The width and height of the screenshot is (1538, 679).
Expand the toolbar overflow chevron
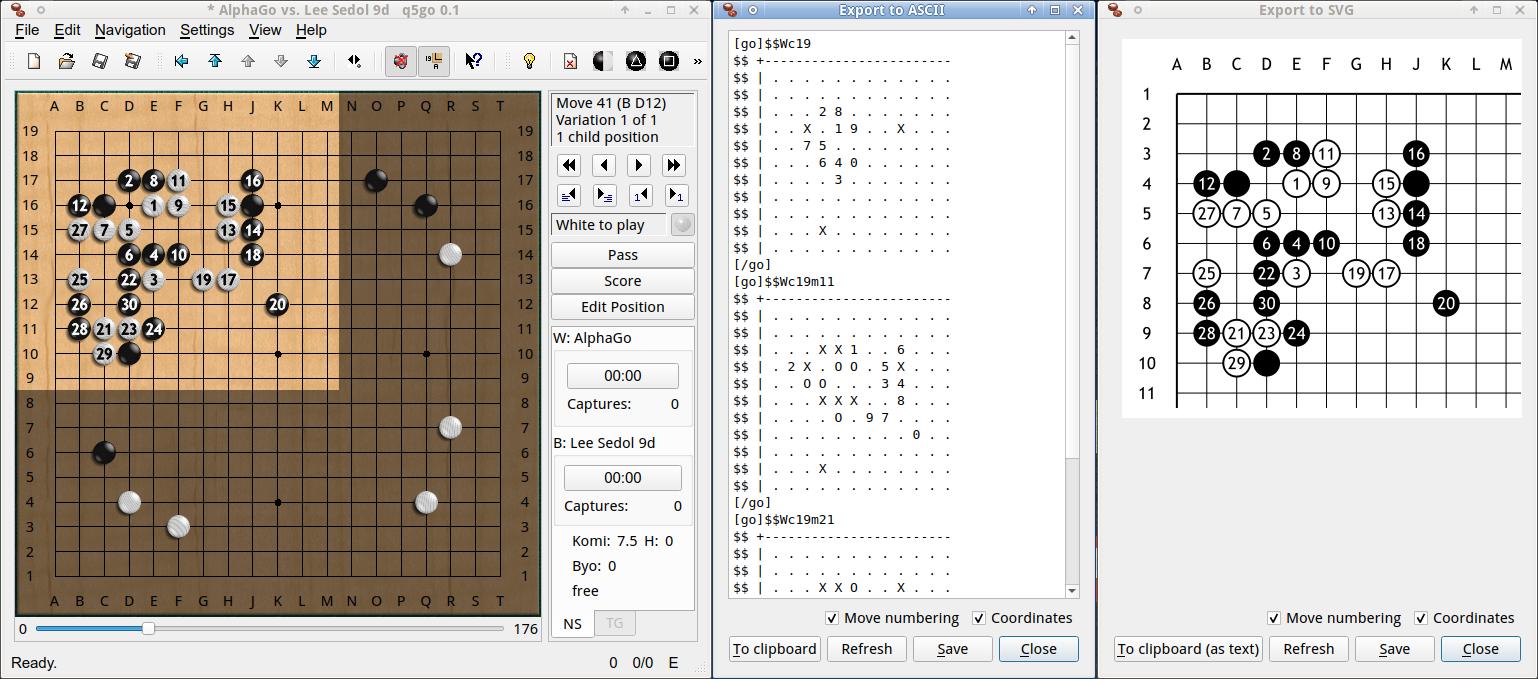(x=697, y=61)
